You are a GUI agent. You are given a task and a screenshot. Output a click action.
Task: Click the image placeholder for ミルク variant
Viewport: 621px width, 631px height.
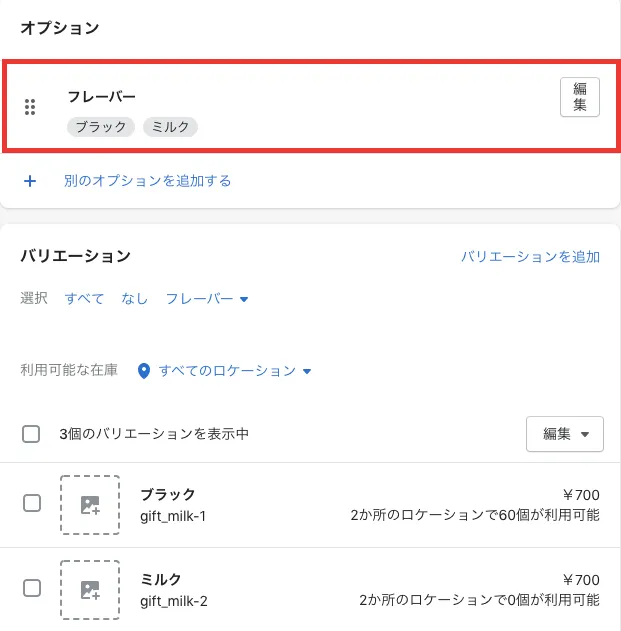(90, 589)
